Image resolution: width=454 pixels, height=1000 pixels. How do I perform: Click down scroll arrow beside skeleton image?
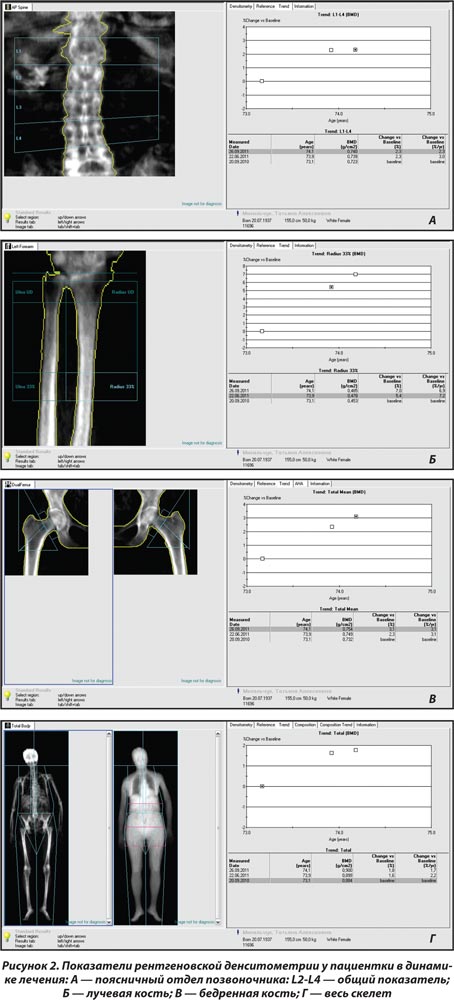pos(219,922)
